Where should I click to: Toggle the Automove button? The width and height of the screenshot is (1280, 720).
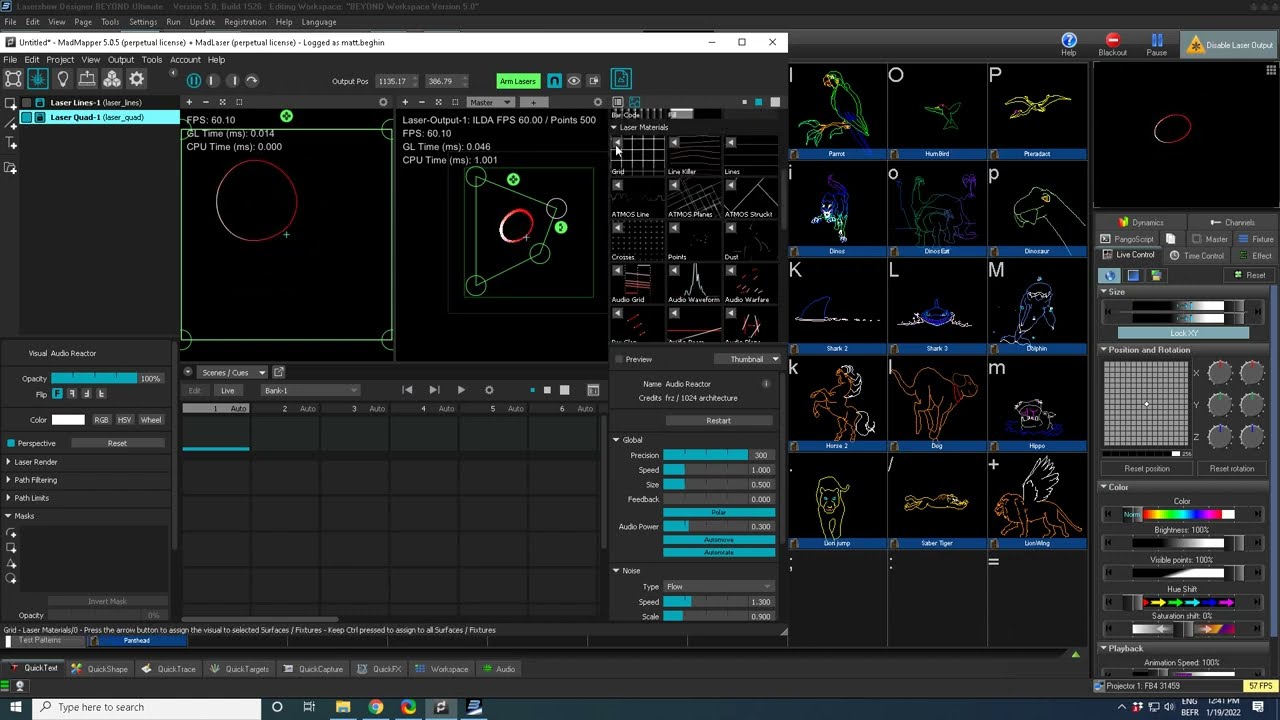click(719, 540)
